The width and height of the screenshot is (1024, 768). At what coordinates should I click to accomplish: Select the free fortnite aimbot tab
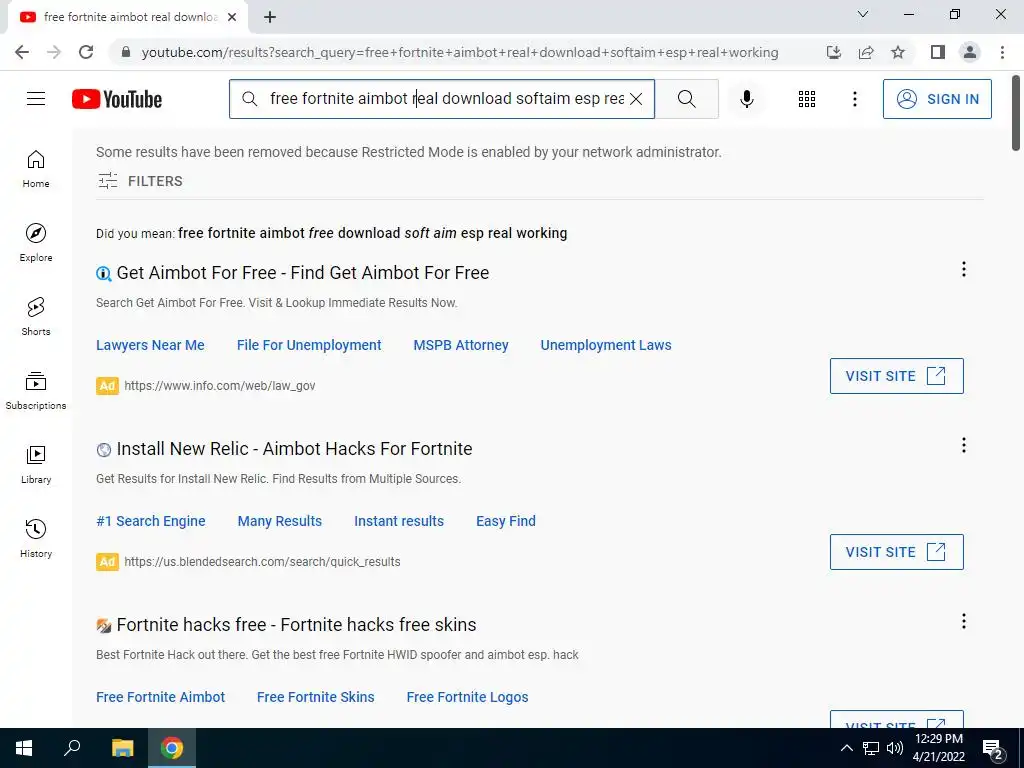coord(127,17)
